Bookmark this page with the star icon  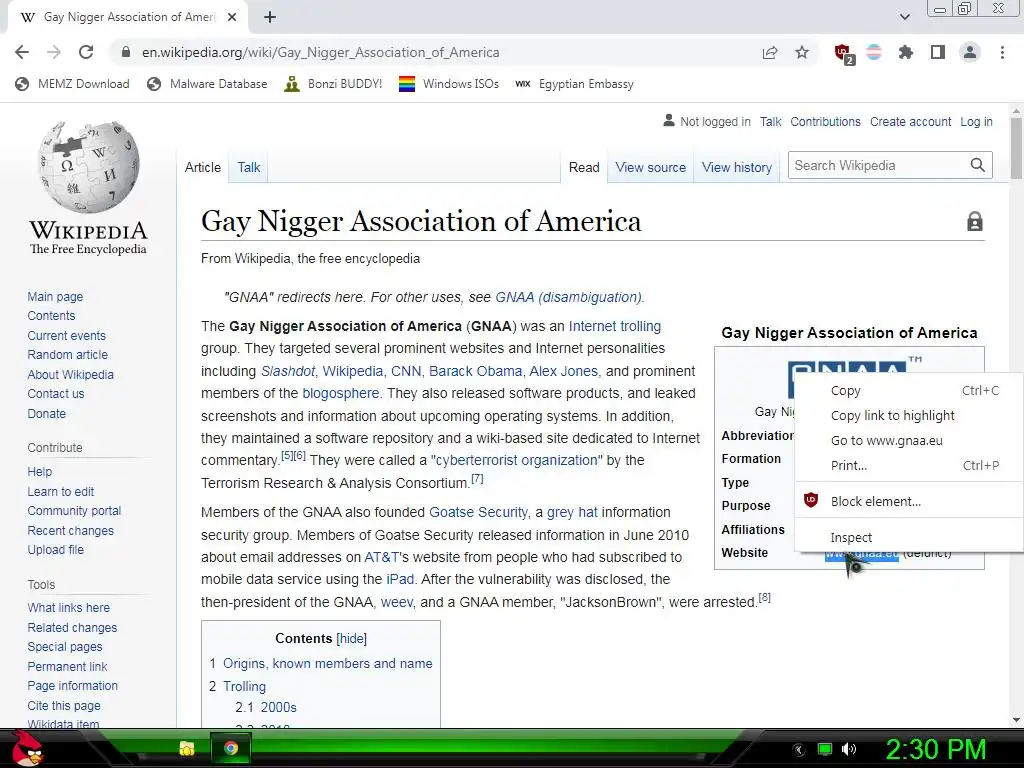(802, 52)
